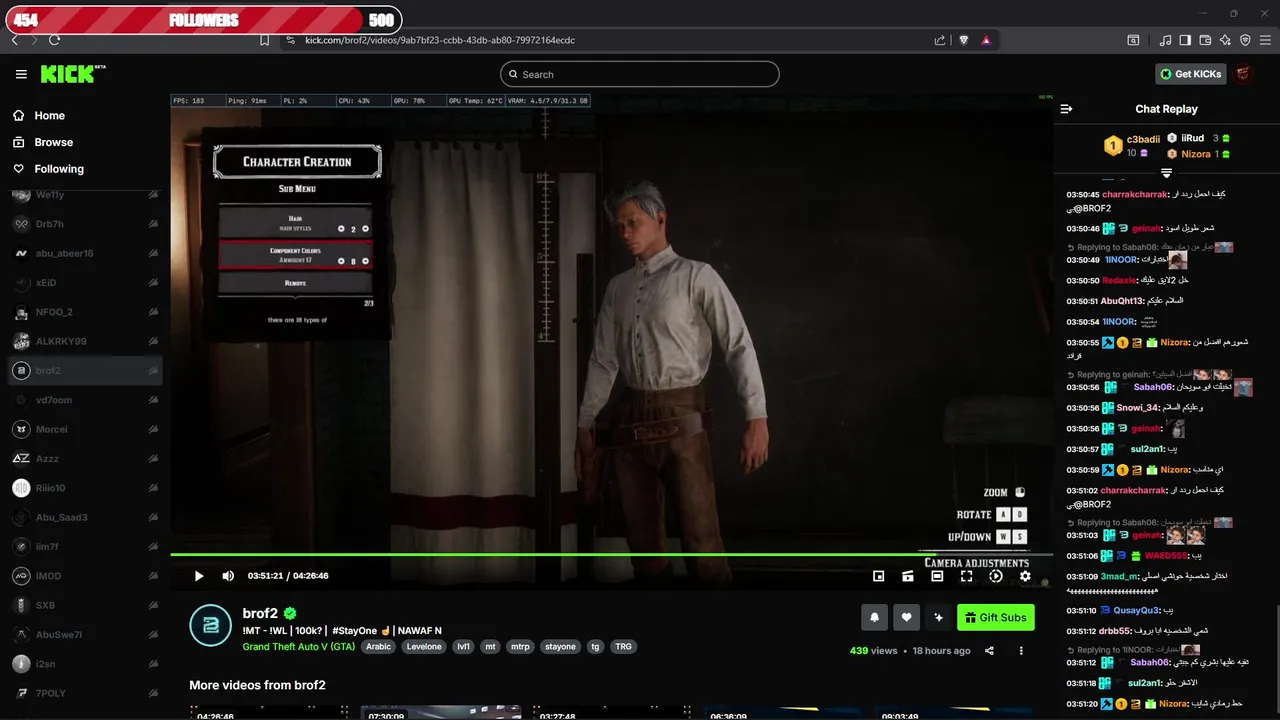Open the three-dot more options menu
The width and height of the screenshot is (1280, 720).
coord(1021,651)
